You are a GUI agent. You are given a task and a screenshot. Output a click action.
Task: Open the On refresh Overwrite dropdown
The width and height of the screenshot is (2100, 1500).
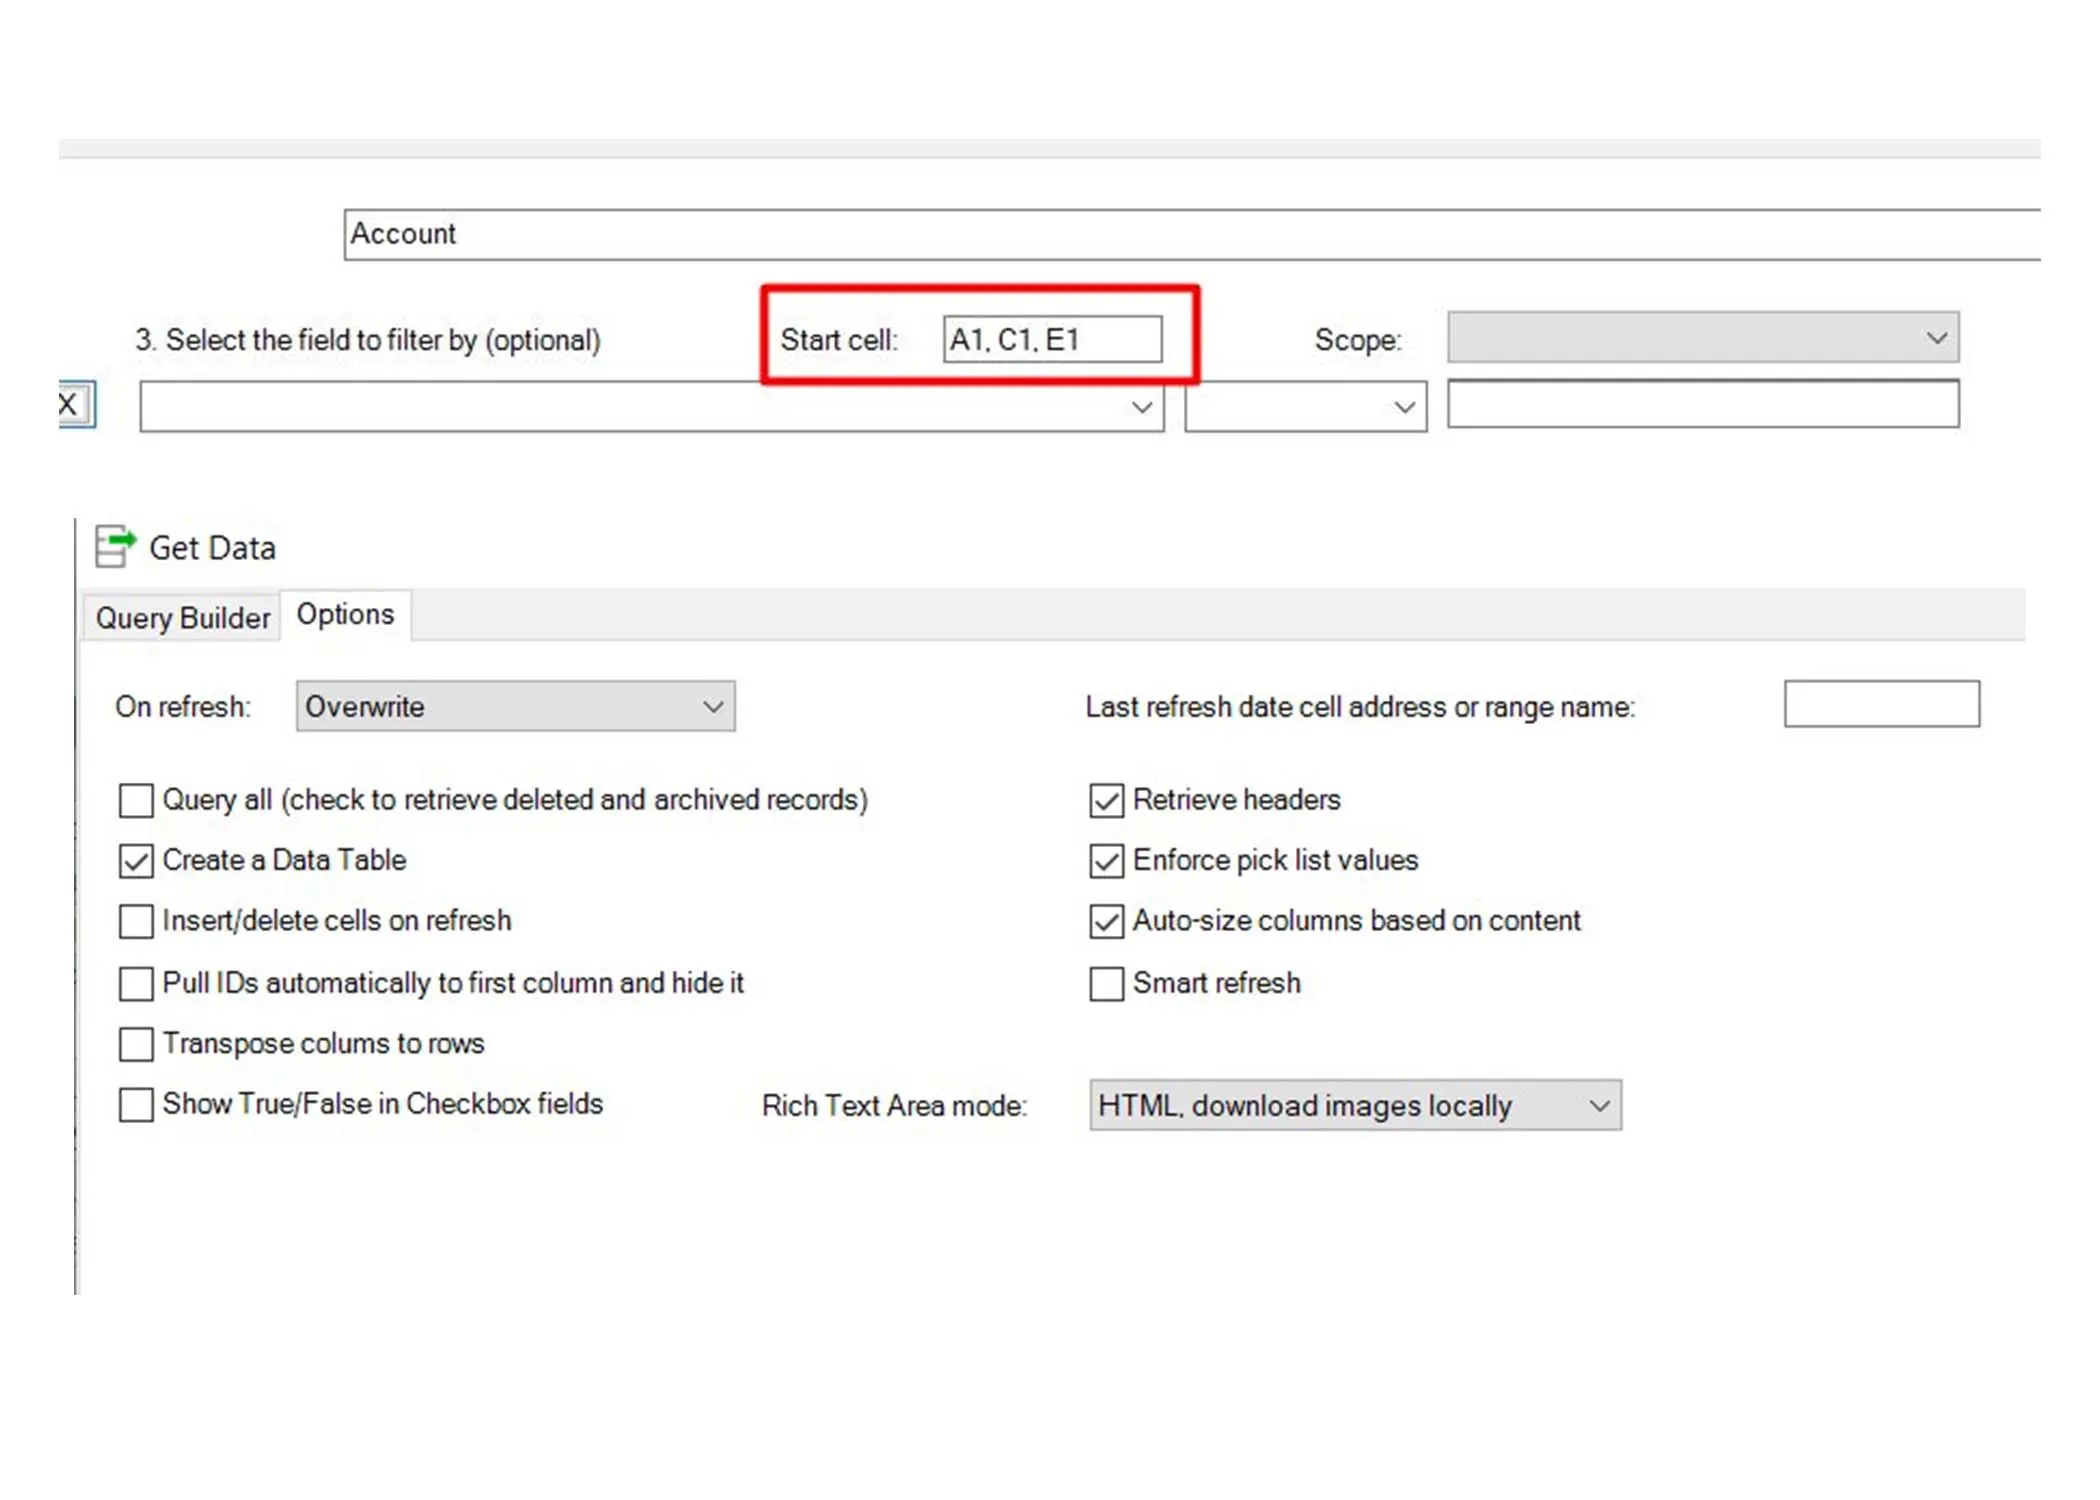click(x=515, y=707)
